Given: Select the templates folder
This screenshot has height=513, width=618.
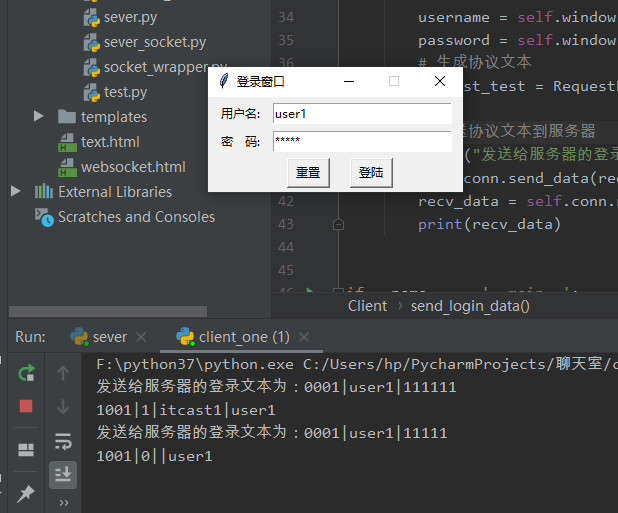Looking at the screenshot, I should click(x=114, y=117).
